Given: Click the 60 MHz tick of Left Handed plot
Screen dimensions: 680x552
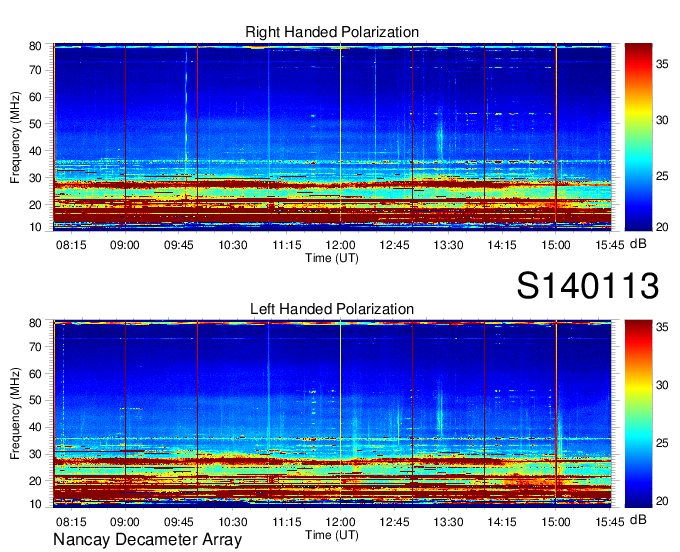Looking at the screenshot, I should tap(35, 374).
